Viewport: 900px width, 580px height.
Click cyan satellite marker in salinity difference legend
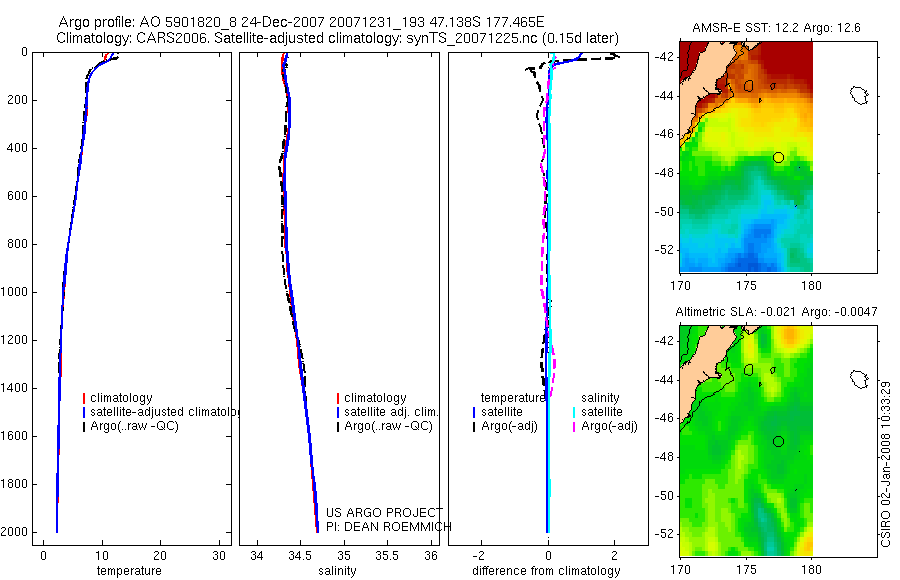click(x=574, y=412)
